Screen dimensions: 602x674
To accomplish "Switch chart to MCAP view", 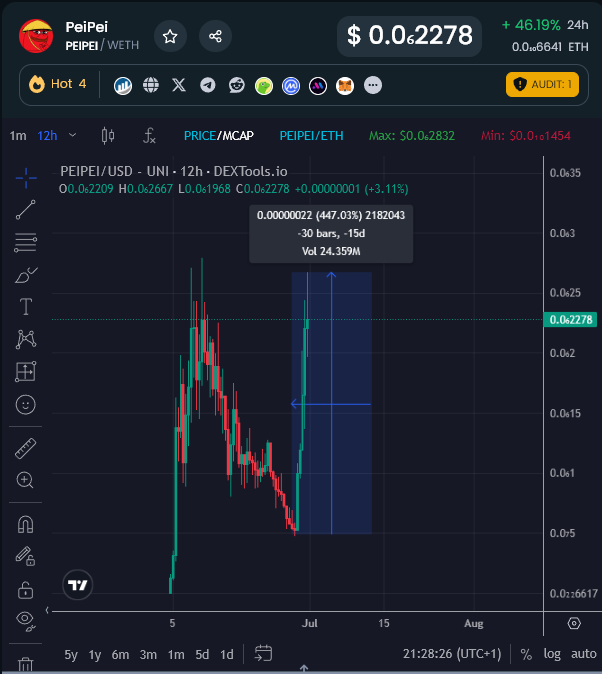I will (x=237, y=136).
